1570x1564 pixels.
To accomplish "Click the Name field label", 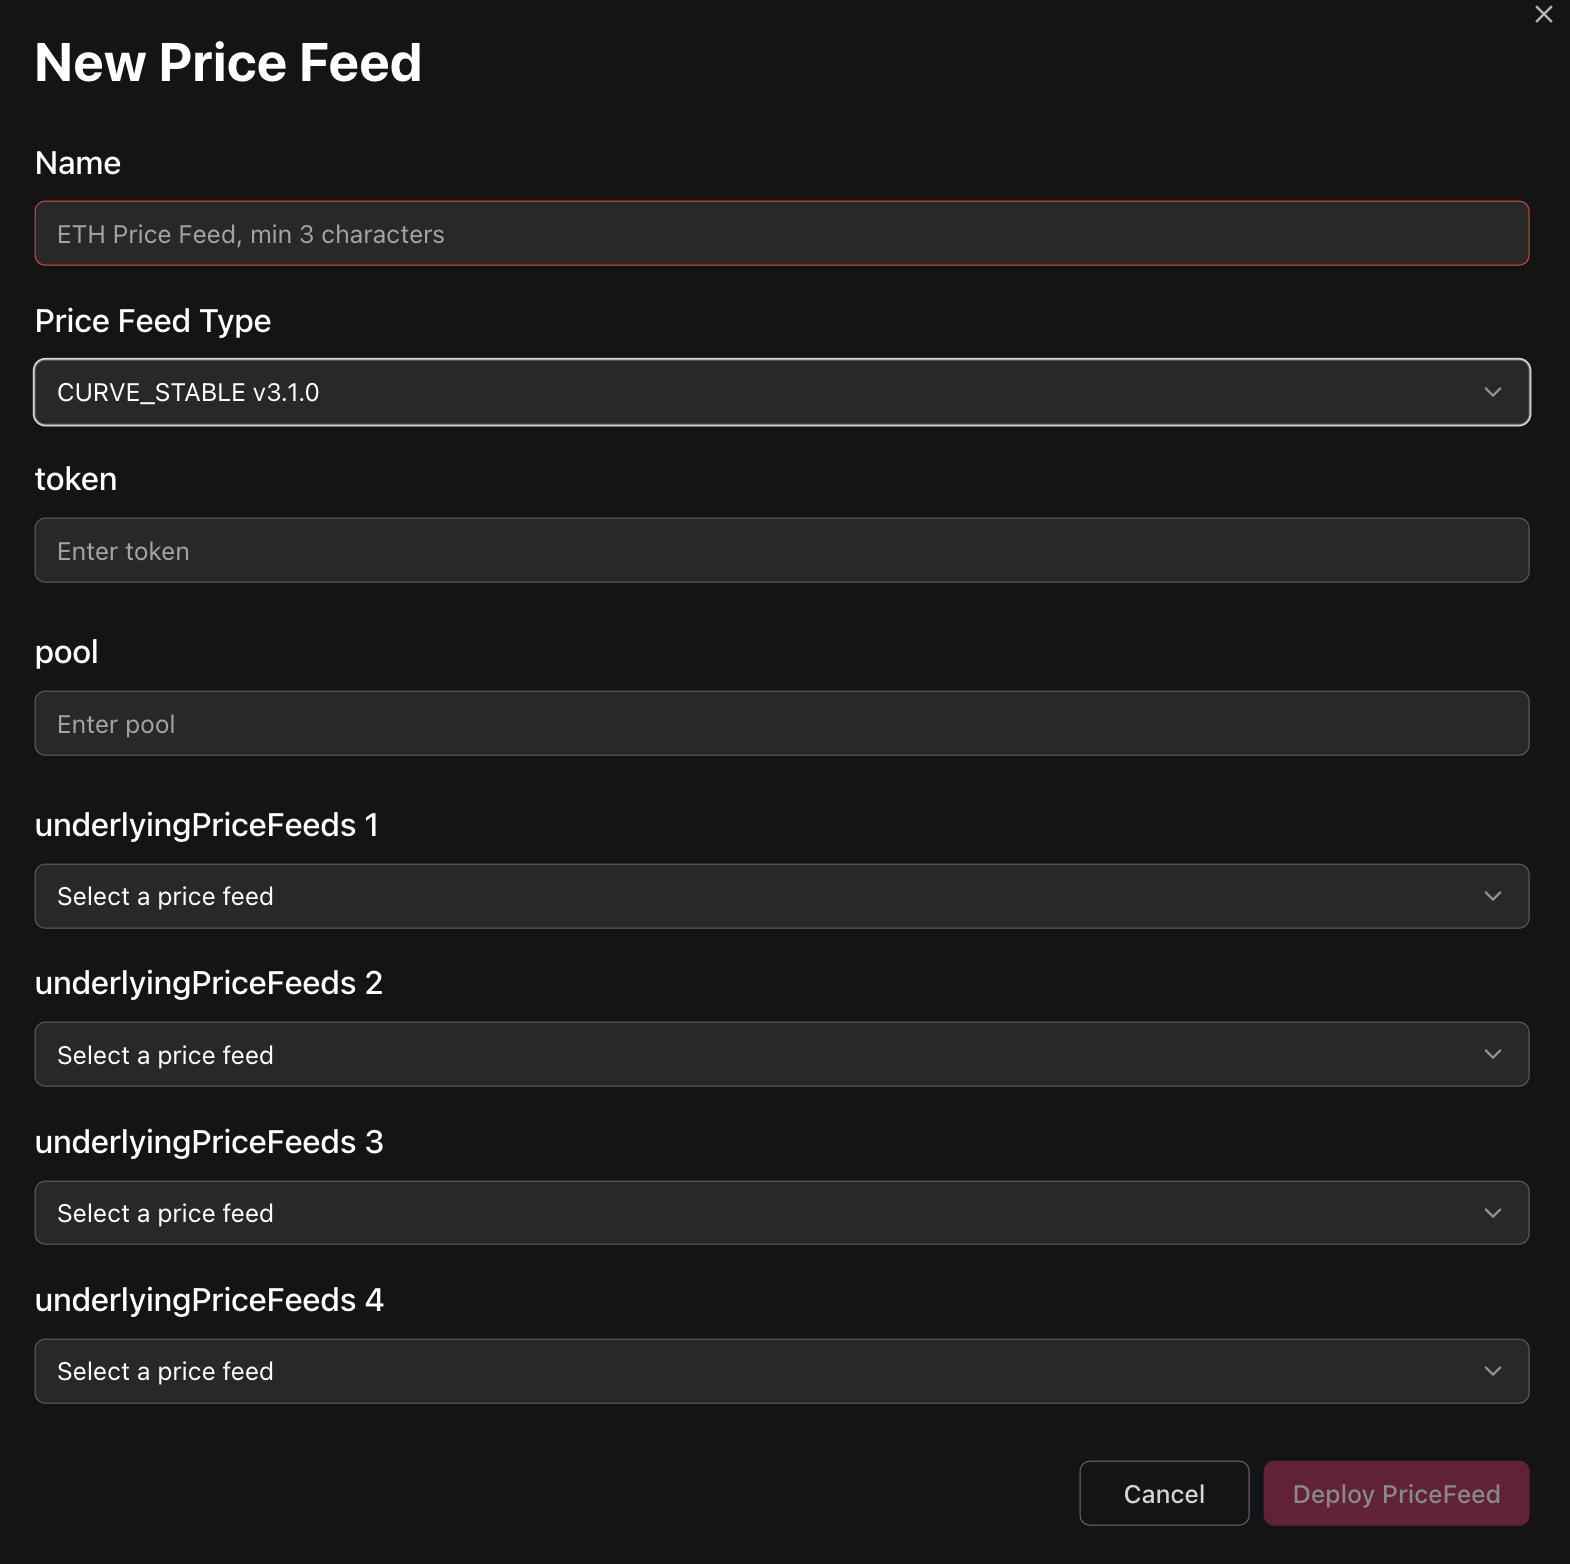I will click(78, 163).
